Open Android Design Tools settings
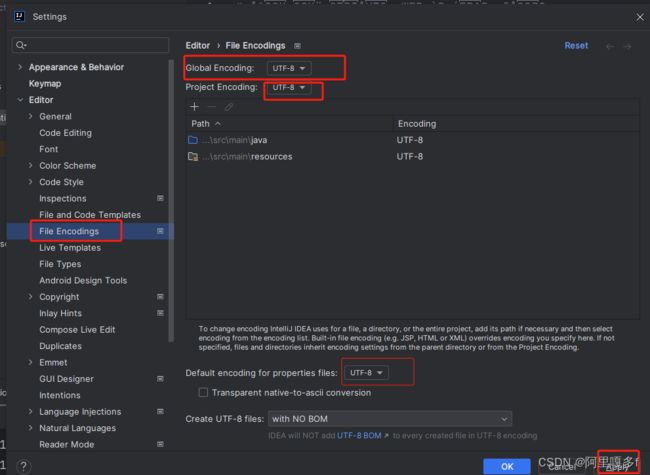 coord(83,281)
